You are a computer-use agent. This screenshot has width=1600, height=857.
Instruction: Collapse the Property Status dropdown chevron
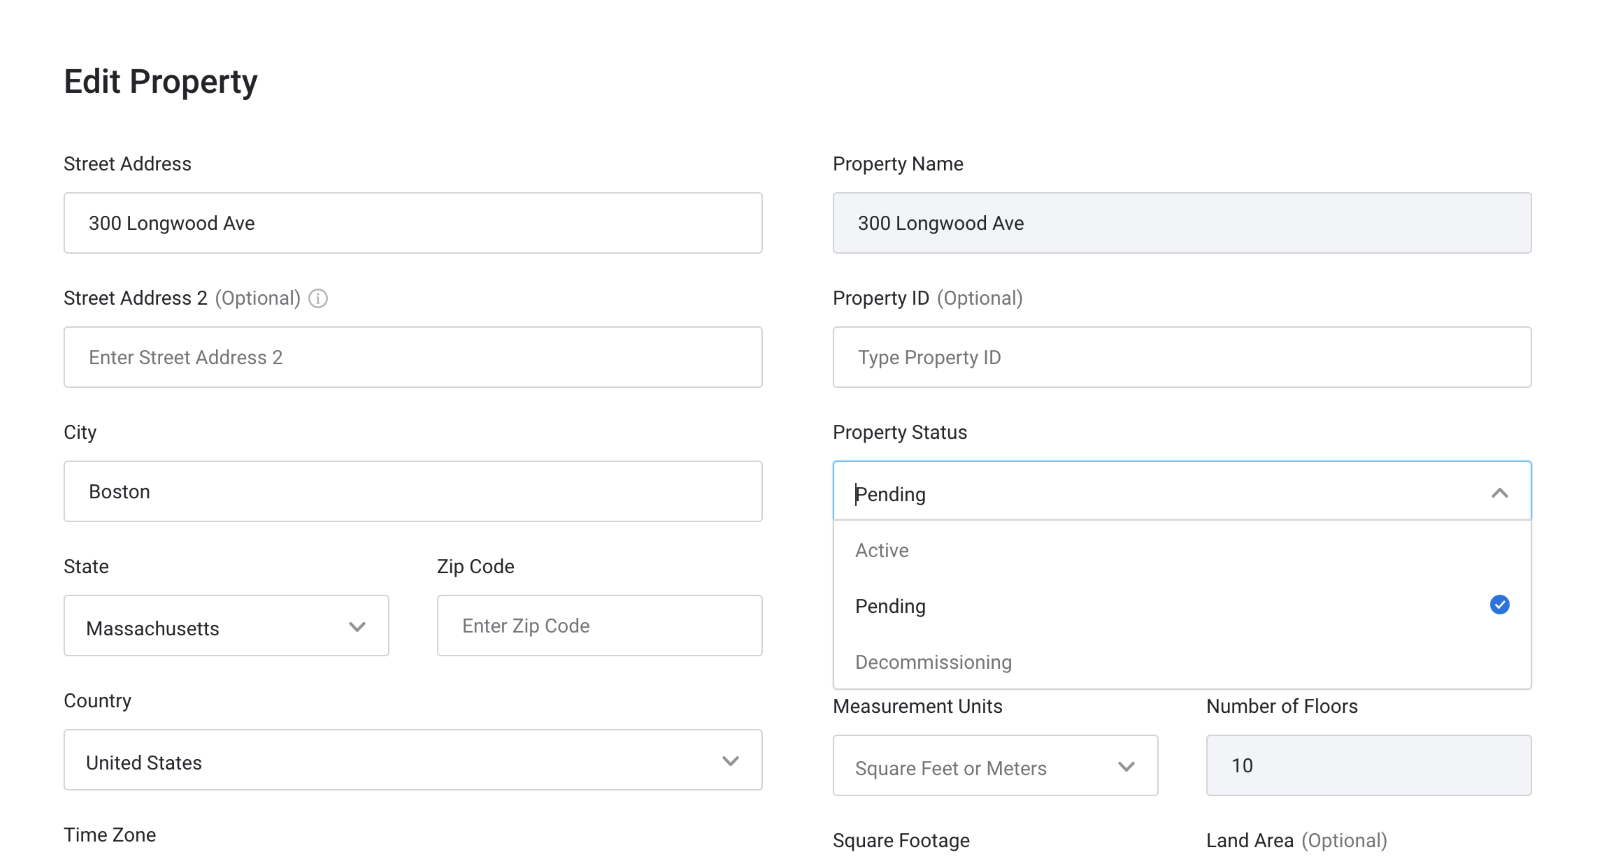1499,493
